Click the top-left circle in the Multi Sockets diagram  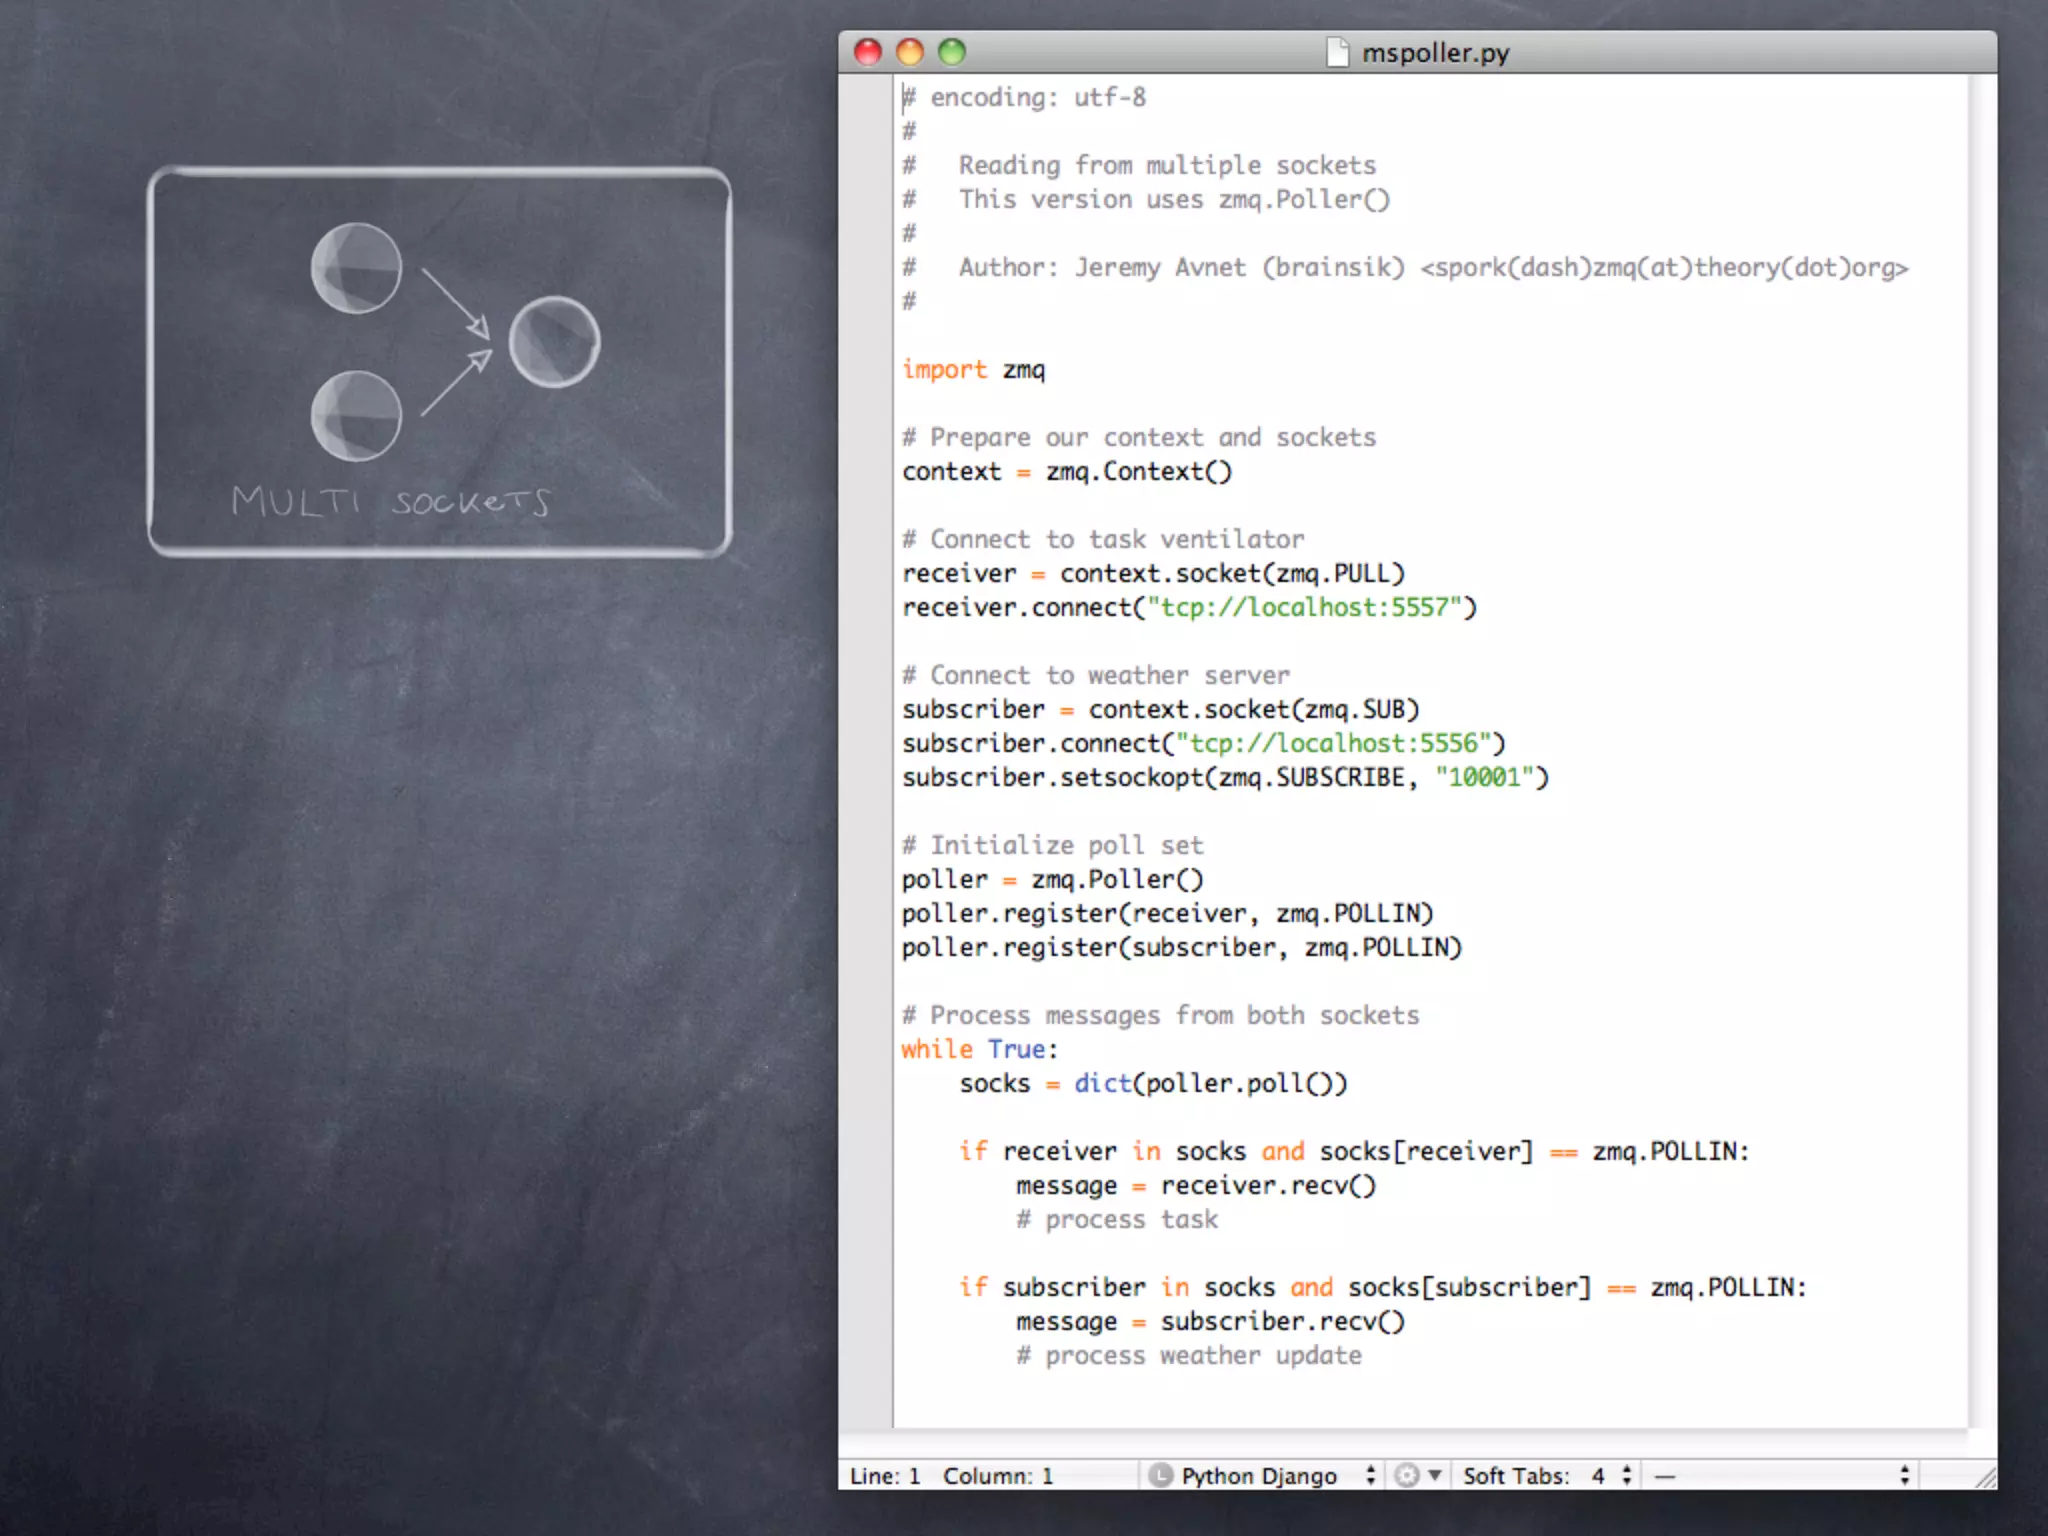(x=356, y=268)
